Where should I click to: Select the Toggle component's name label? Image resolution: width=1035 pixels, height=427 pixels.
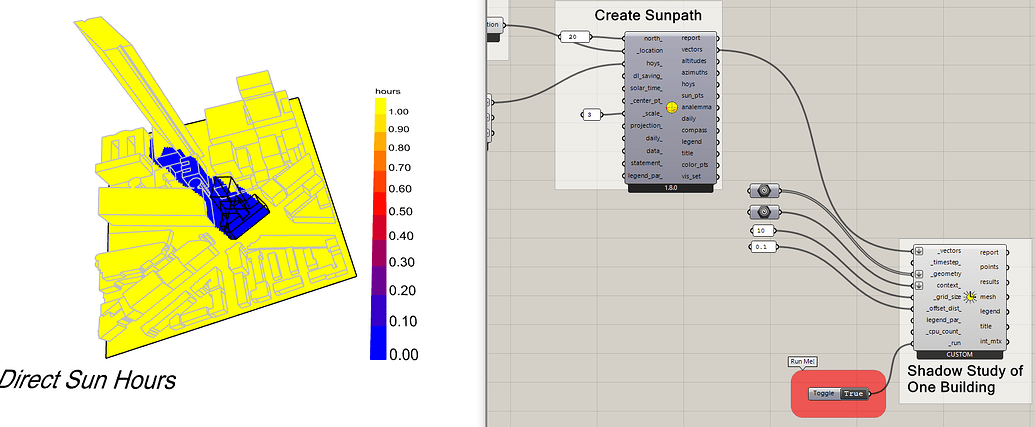(x=824, y=394)
